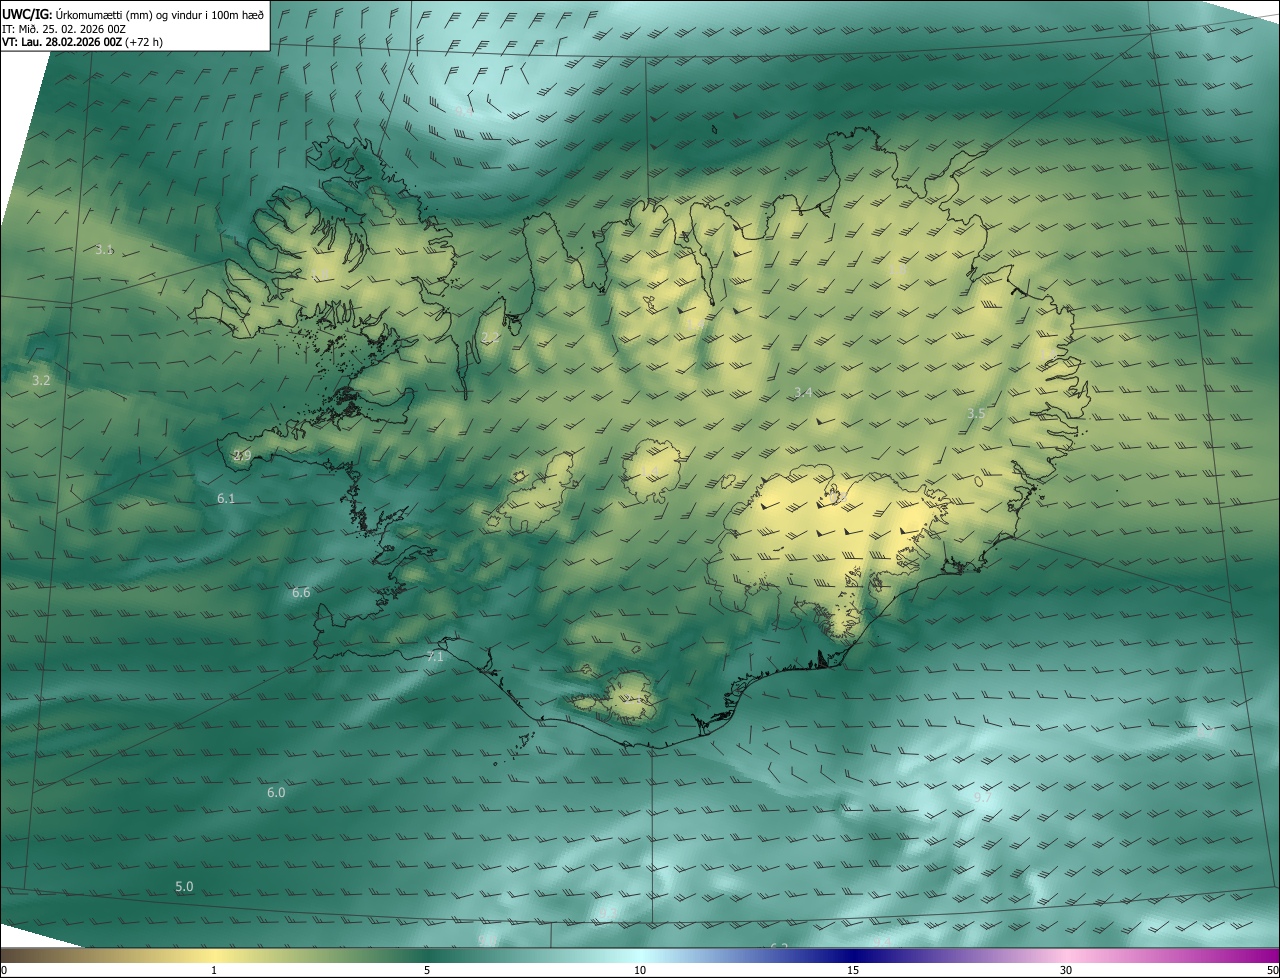
Task: Click the 1 tick on the color scale
Action: click(x=214, y=970)
